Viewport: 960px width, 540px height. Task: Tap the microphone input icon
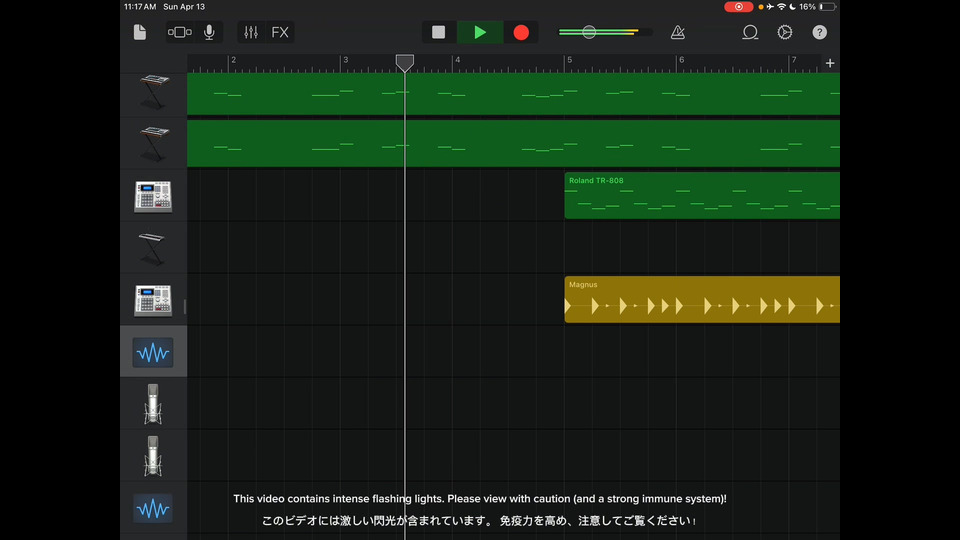tap(209, 32)
